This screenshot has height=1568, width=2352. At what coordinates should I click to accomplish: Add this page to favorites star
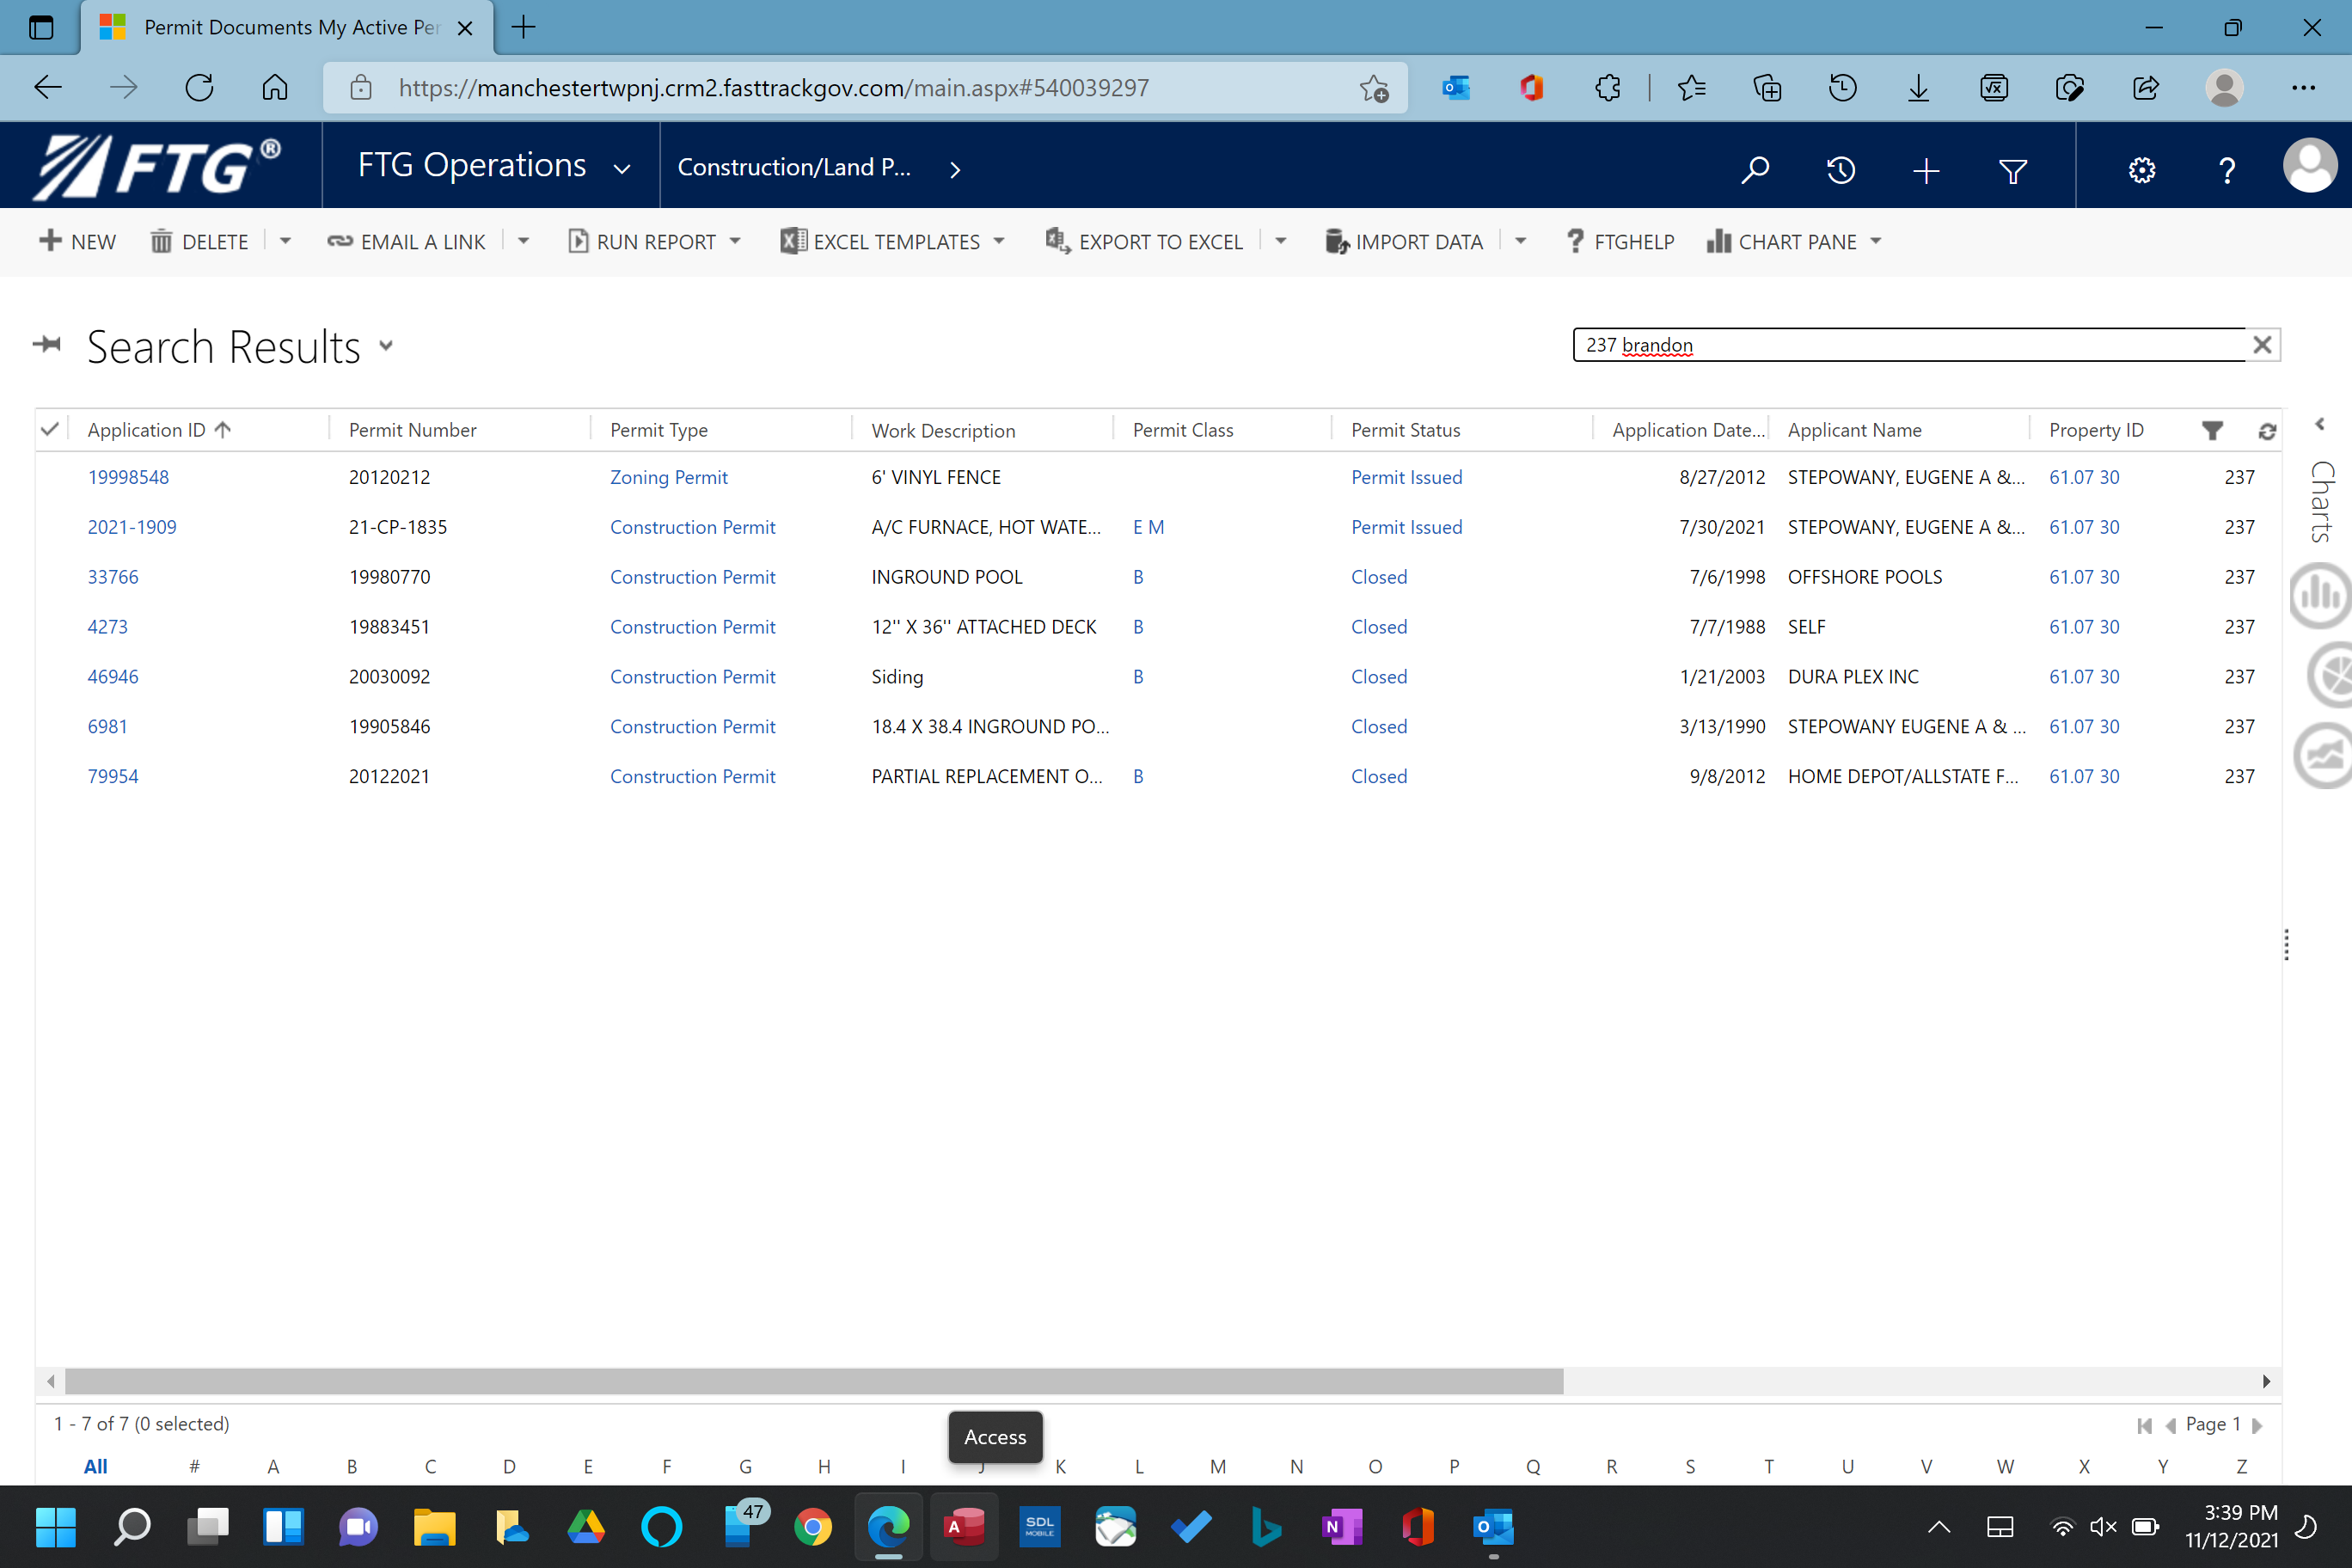[x=1374, y=88]
